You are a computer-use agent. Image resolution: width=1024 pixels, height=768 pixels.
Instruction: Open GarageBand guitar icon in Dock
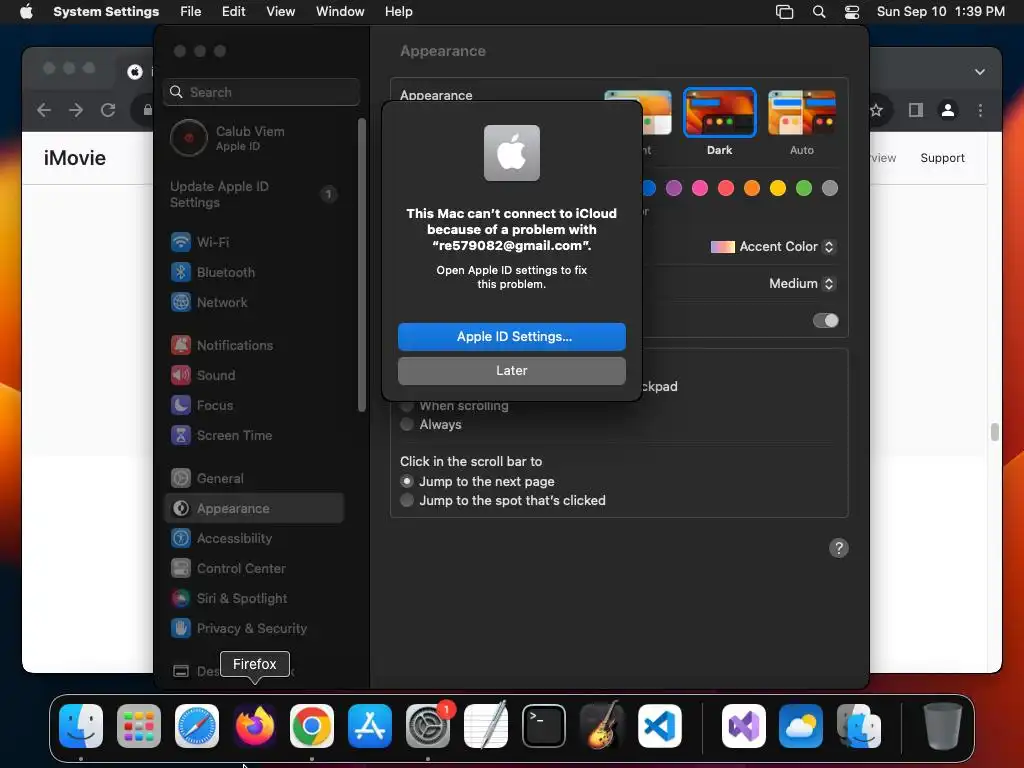[601, 726]
